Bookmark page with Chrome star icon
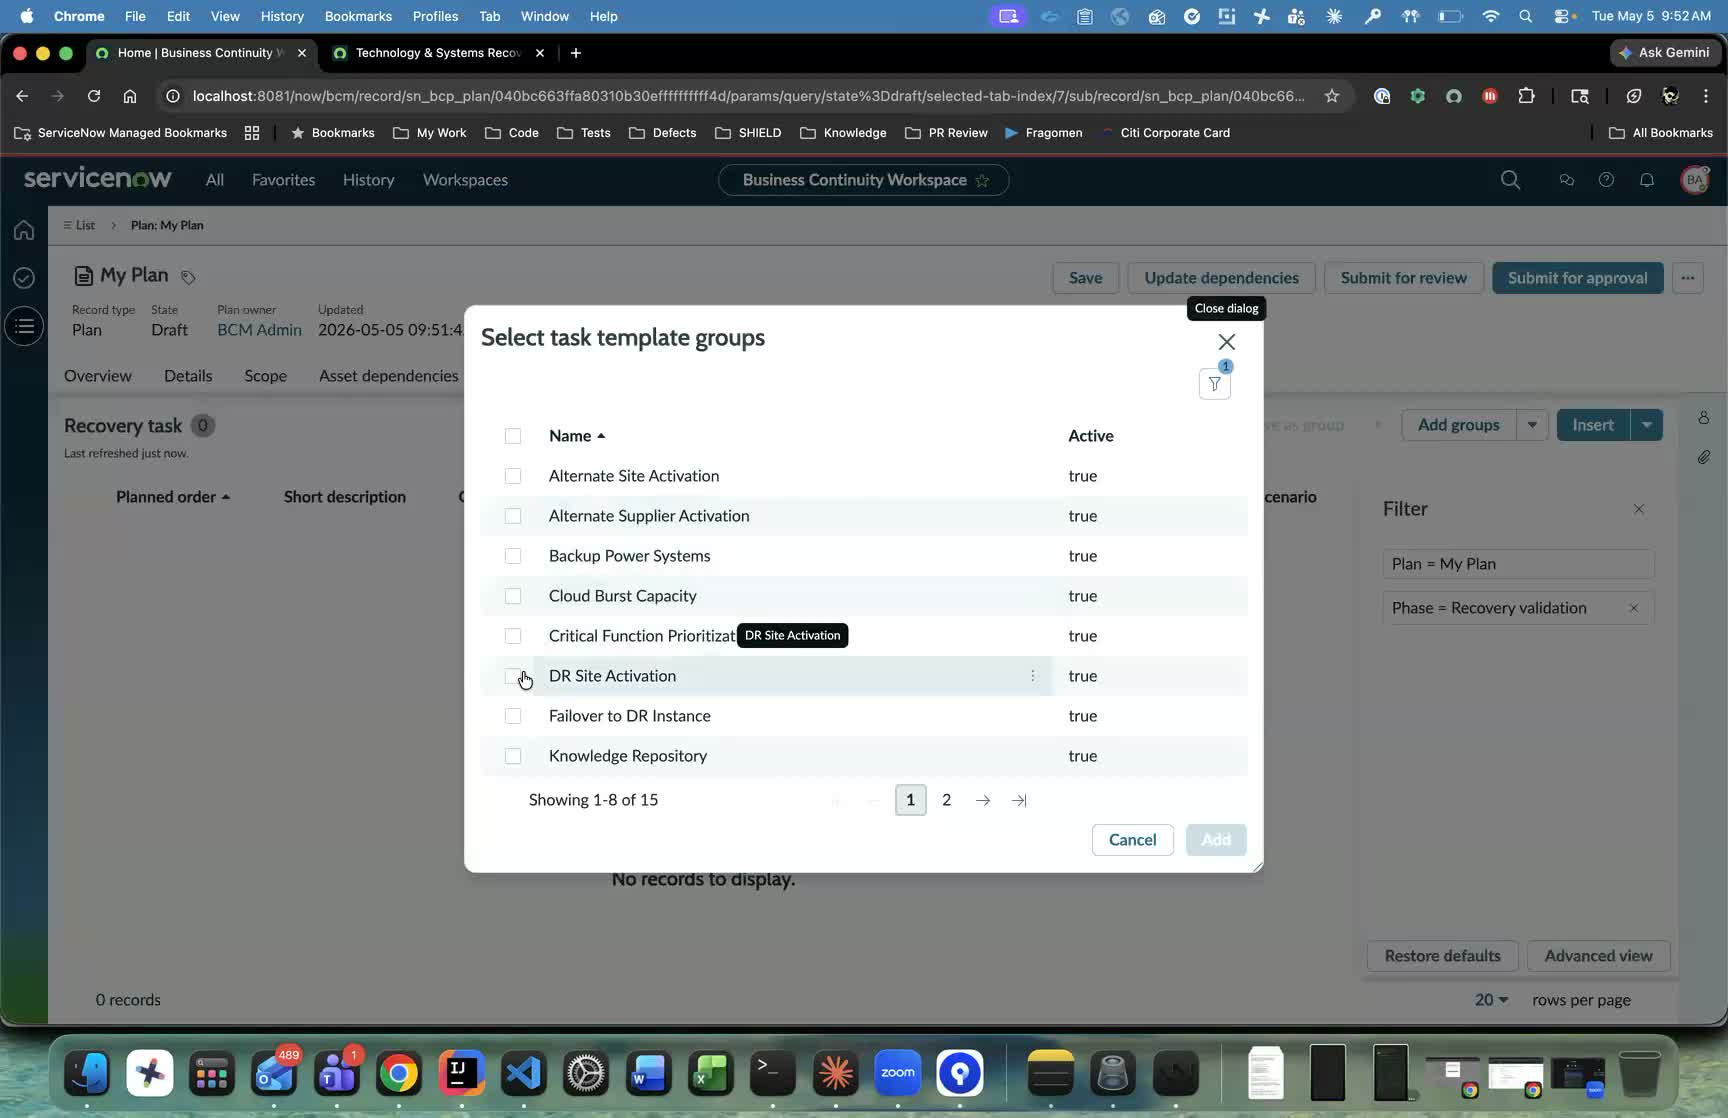This screenshot has height=1118, width=1728. pos(1331,96)
